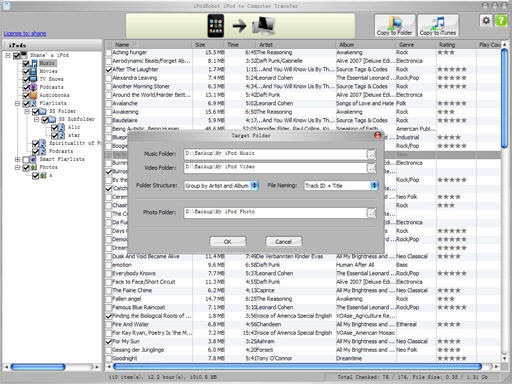Browse for the Video Folder path
Viewport: 512px width, 384px height.
[x=371, y=168]
